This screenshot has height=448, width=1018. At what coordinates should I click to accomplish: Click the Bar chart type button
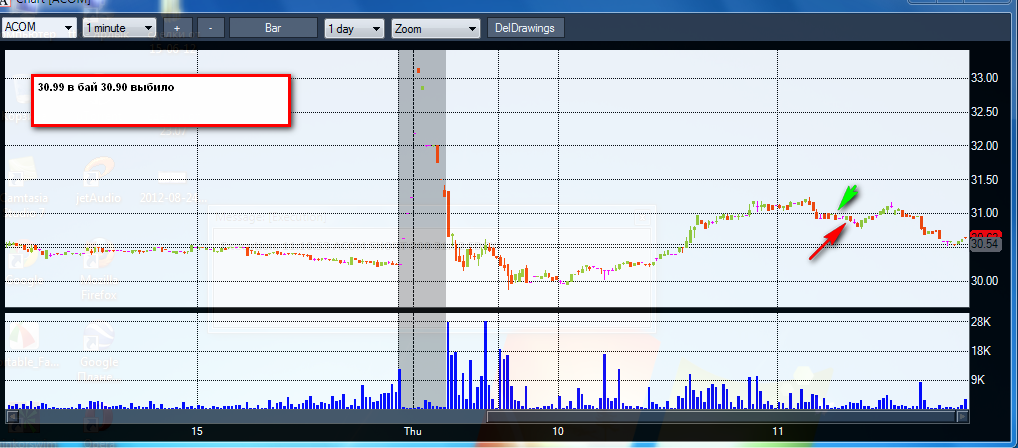273,28
